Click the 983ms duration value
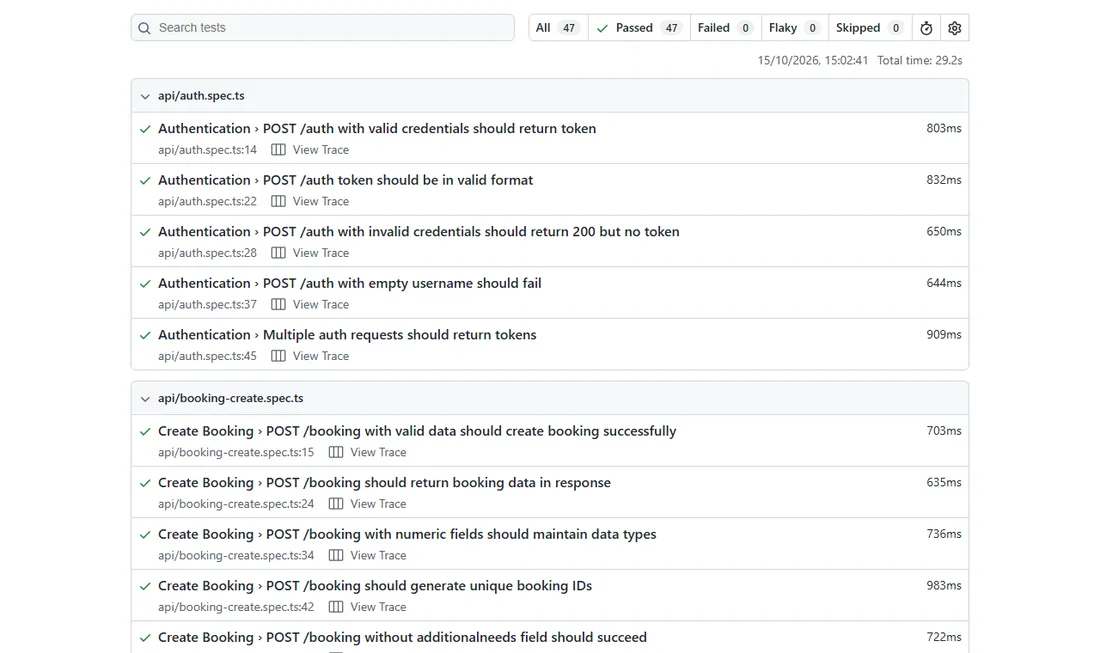Screen dimensions: 1100x653 [x=944, y=586]
